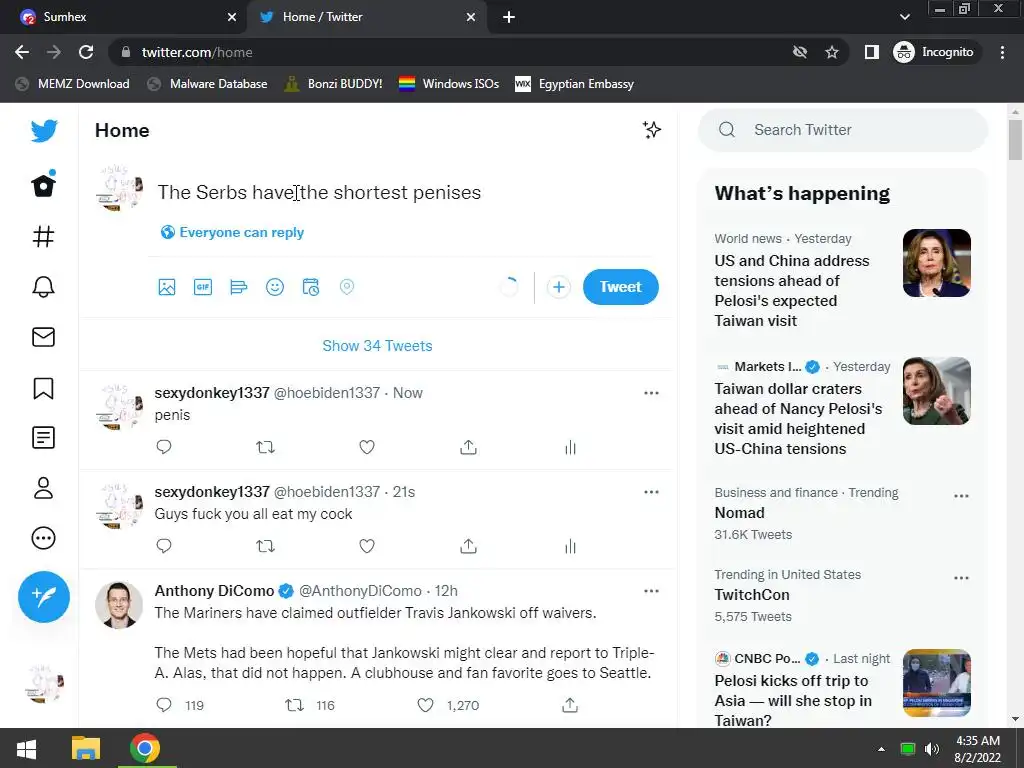Open @AnthonyDiComo handle link
This screenshot has width=1024, height=768.
click(x=360, y=591)
